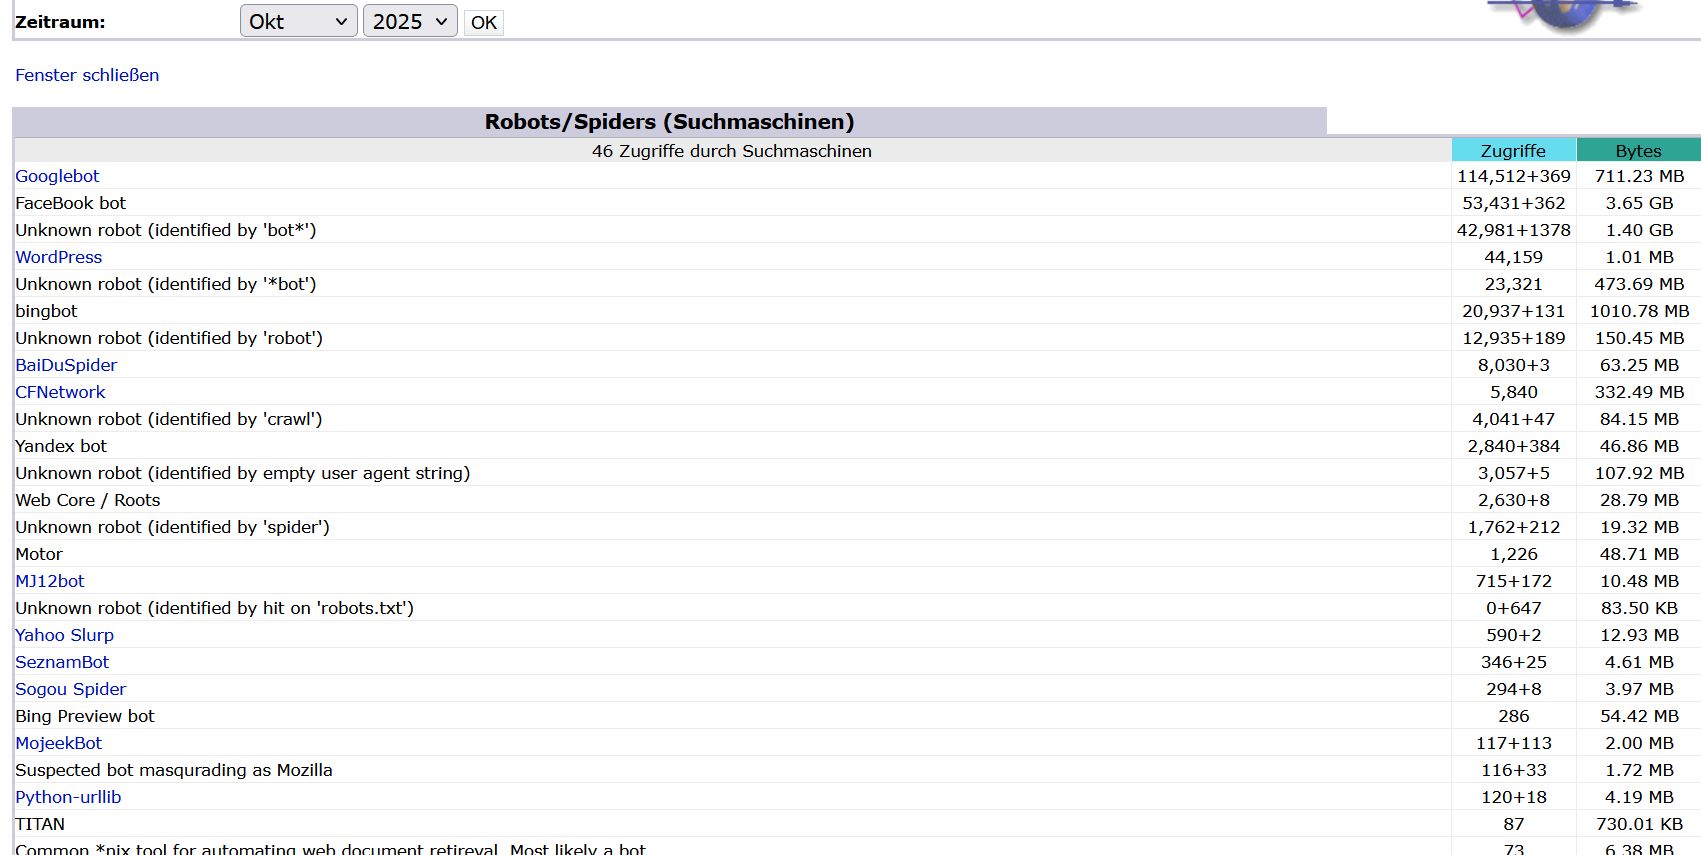This screenshot has width=1701, height=855.
Task: Click TITAN bytes value 730.01 KB
Action: tap(1639, 824)
